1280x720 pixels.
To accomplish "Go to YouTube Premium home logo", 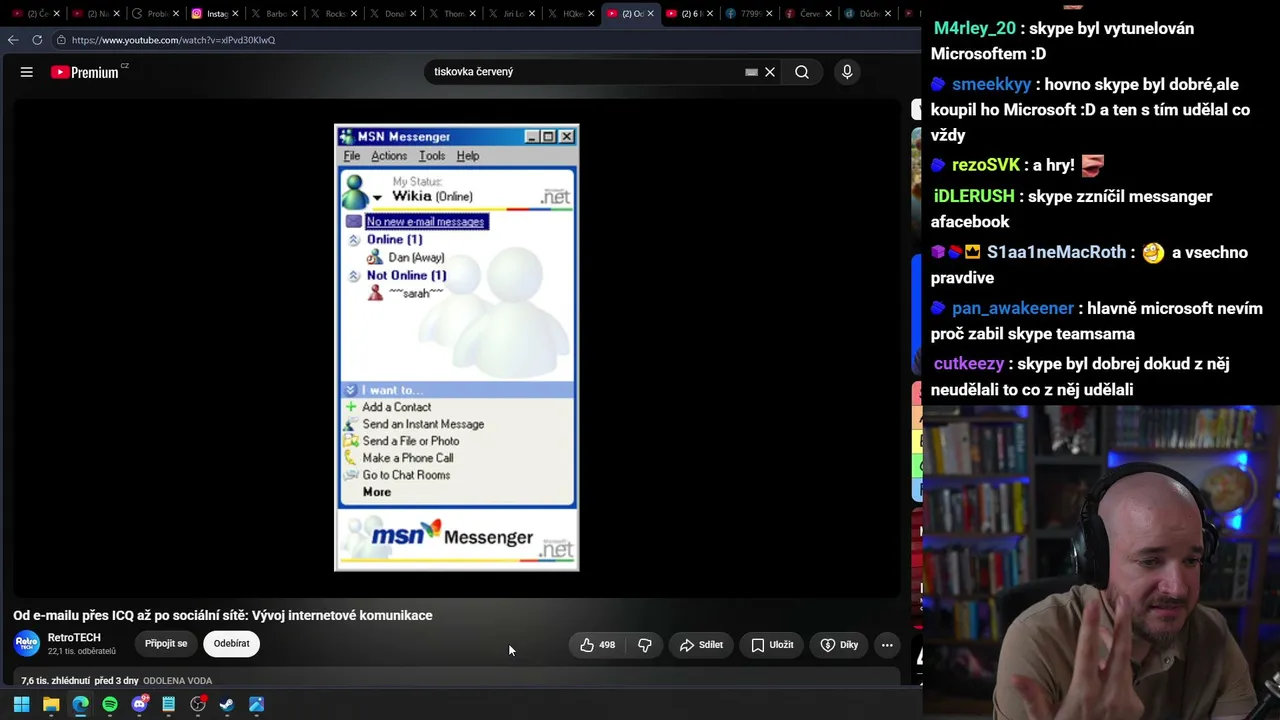I will tap(85, 72).
